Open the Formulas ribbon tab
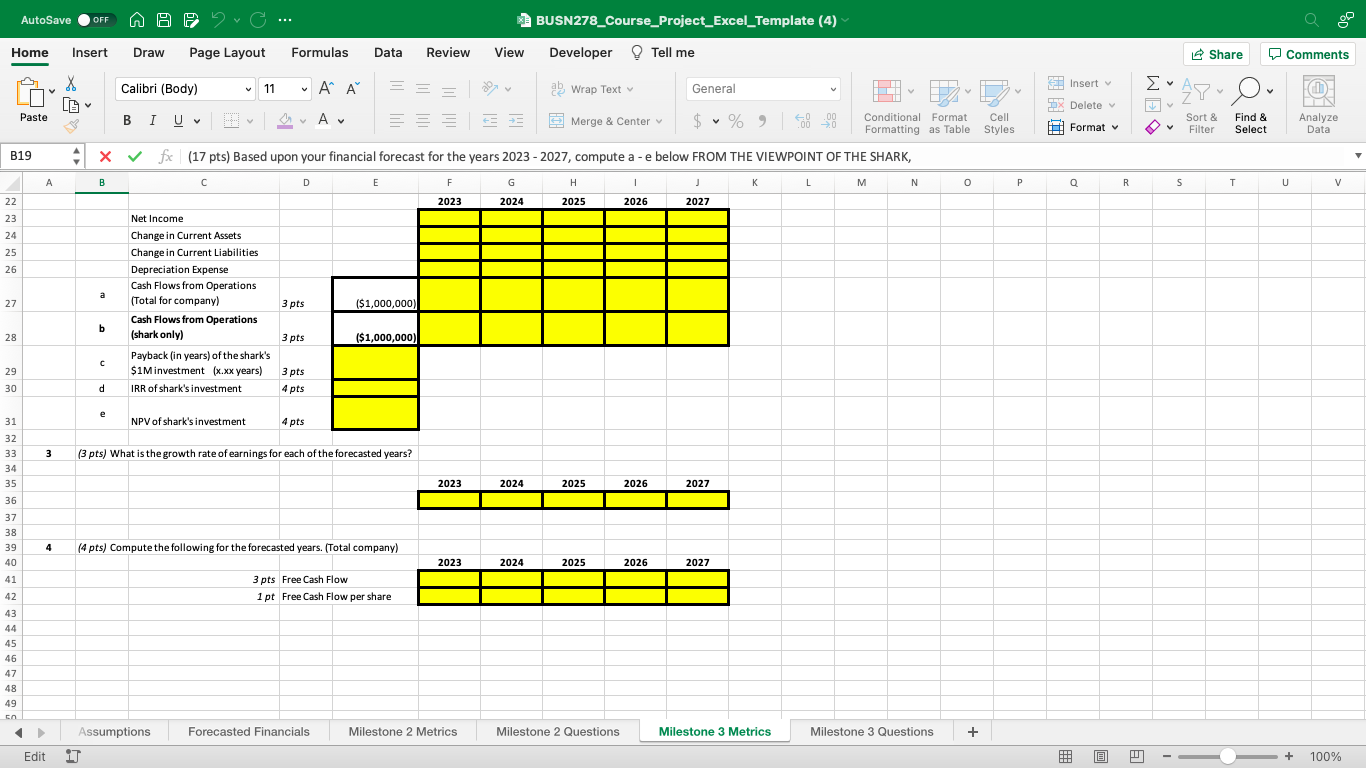This screenshot has width=1366, height=768. tap(320, 52)
